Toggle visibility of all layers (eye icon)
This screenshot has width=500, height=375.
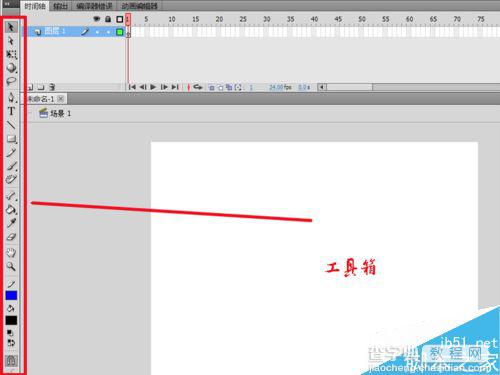pyautogui.click(x=97, y=19)
